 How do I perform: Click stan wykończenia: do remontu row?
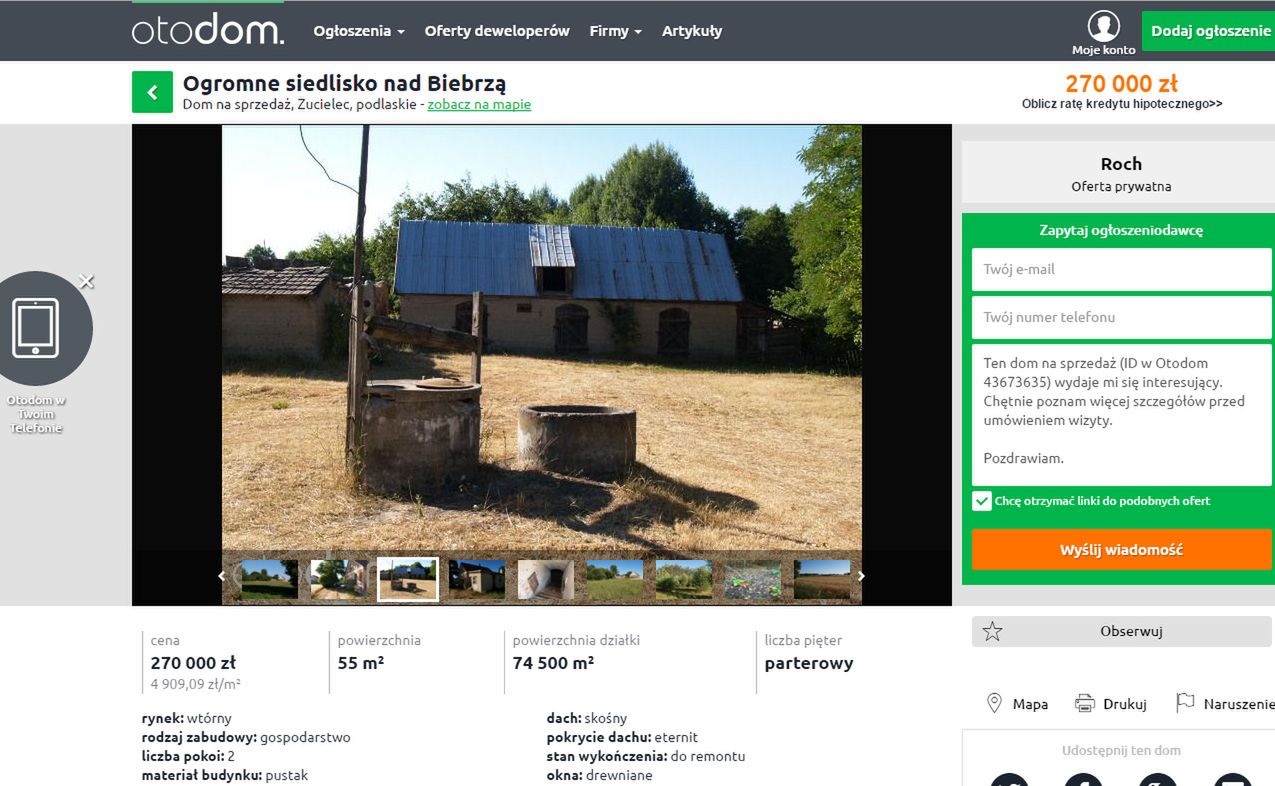[x=646, y=756]
